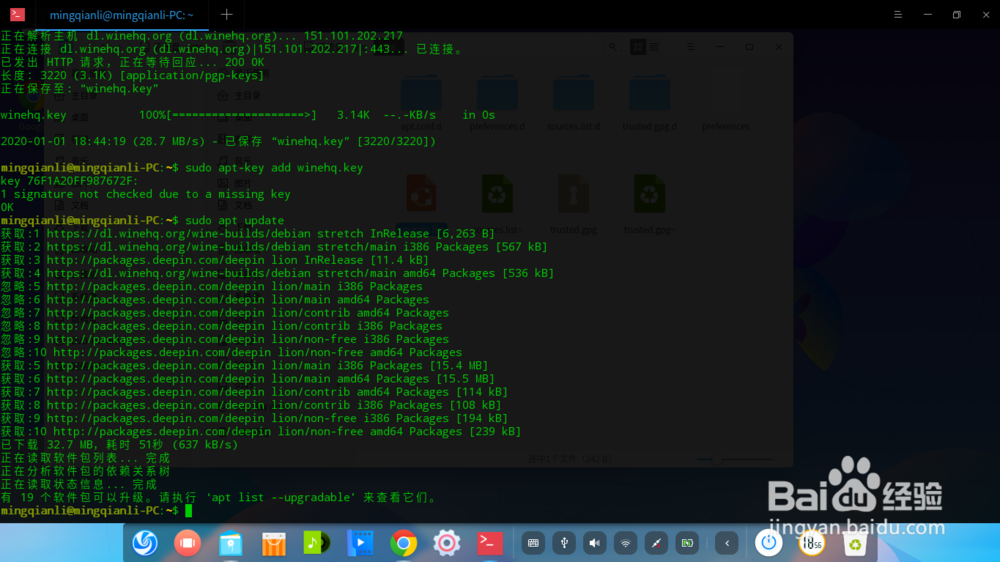Image resolution: width=1000 pixels, height=562 pixels.
Task: Add a new terminal tab with plus button
Action: tap(226, 14)
